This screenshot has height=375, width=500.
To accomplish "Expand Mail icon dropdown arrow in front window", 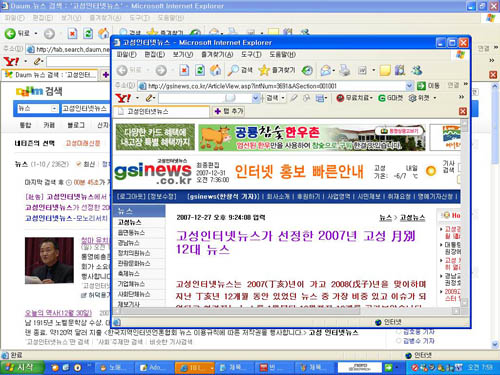I will [333, 70].
